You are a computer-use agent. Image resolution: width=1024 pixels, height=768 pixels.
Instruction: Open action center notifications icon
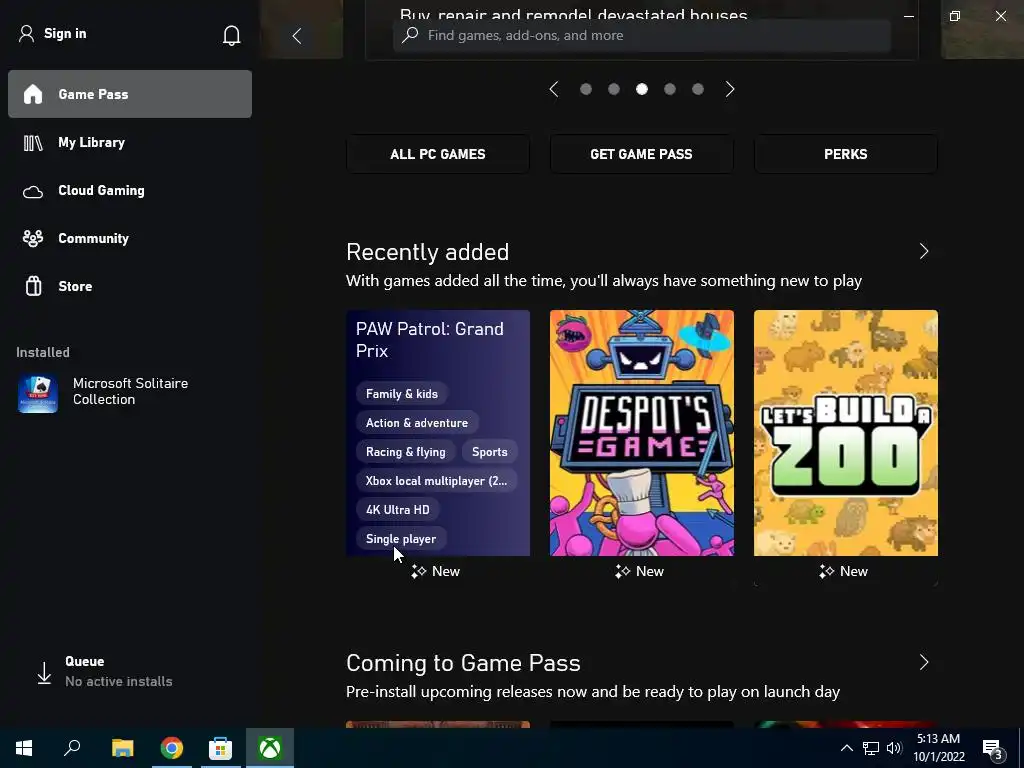[993, 749]
